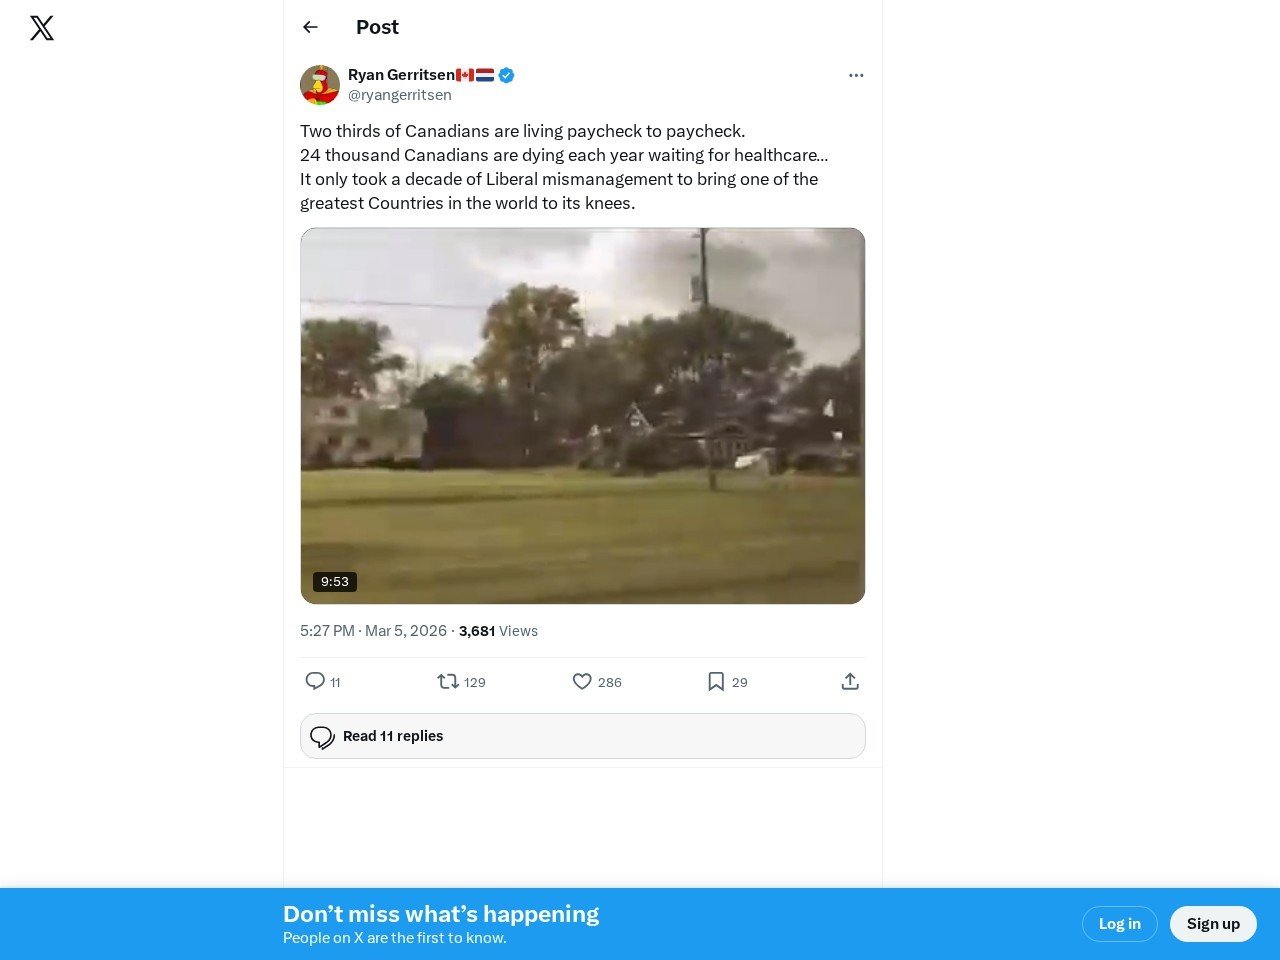This screenshot has width=1280, height=960.
Task: Click the 3,681 Views count
Action: click(x=498, y=631)
